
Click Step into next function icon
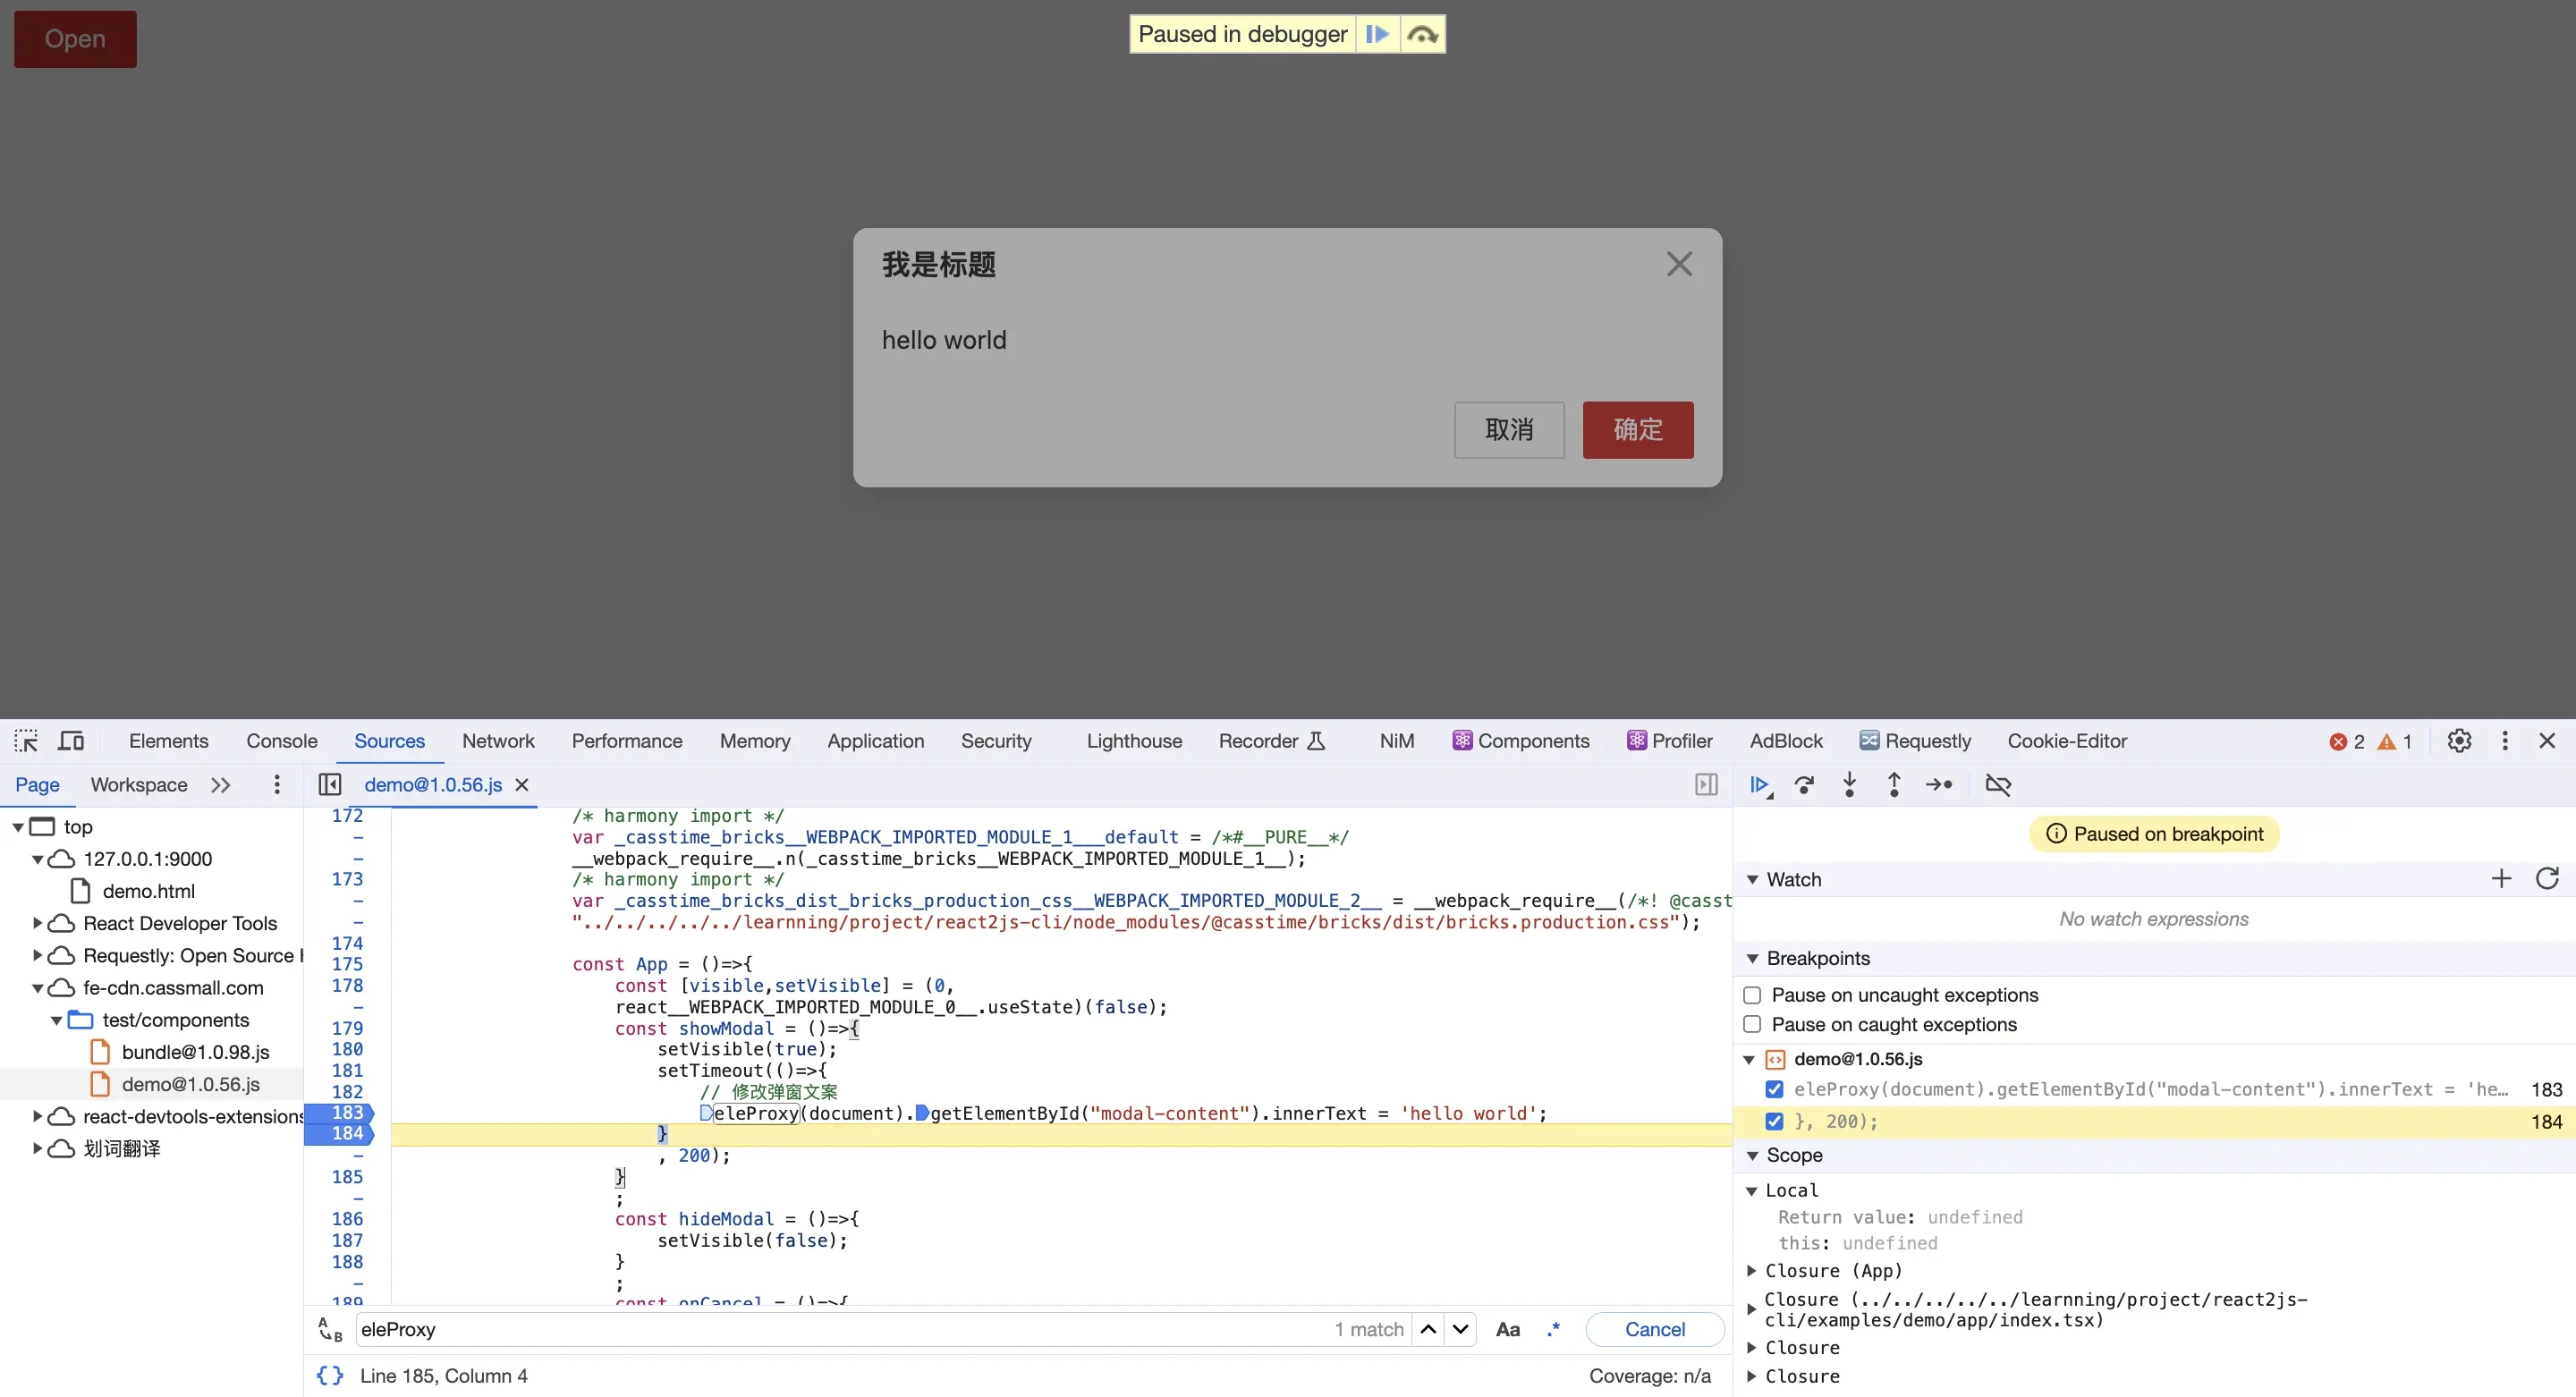(x=1849, y=785)
